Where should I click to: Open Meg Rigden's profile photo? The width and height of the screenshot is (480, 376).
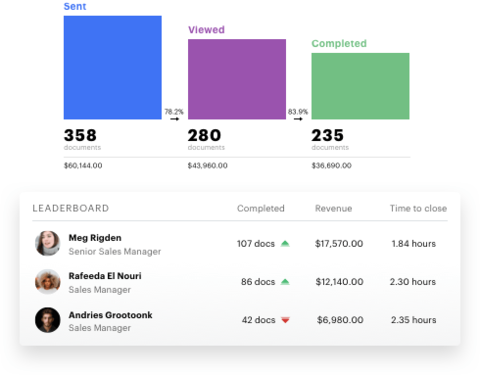point(48,243)
